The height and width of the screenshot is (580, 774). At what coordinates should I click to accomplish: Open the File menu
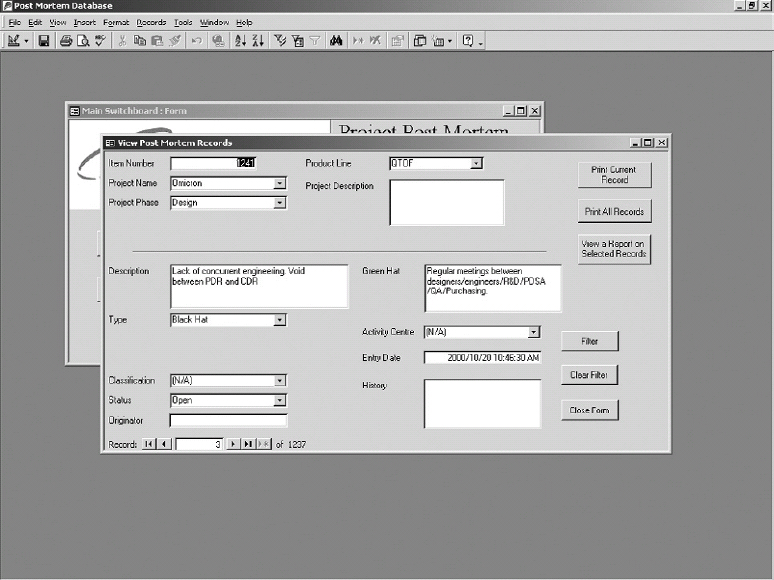[x=15, y=22]
